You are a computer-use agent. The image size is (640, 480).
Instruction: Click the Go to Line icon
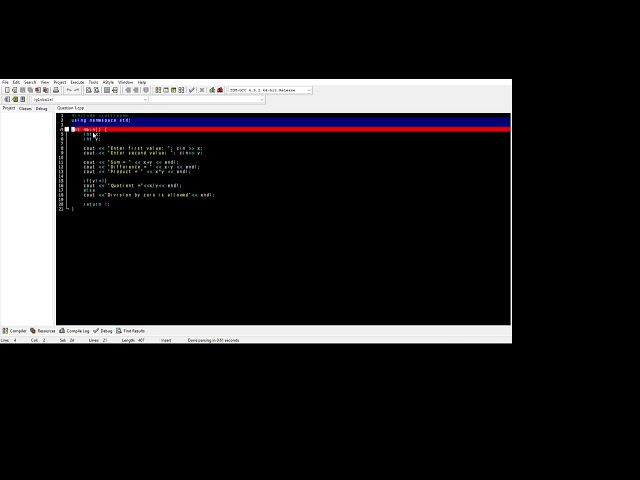(115, 90)
